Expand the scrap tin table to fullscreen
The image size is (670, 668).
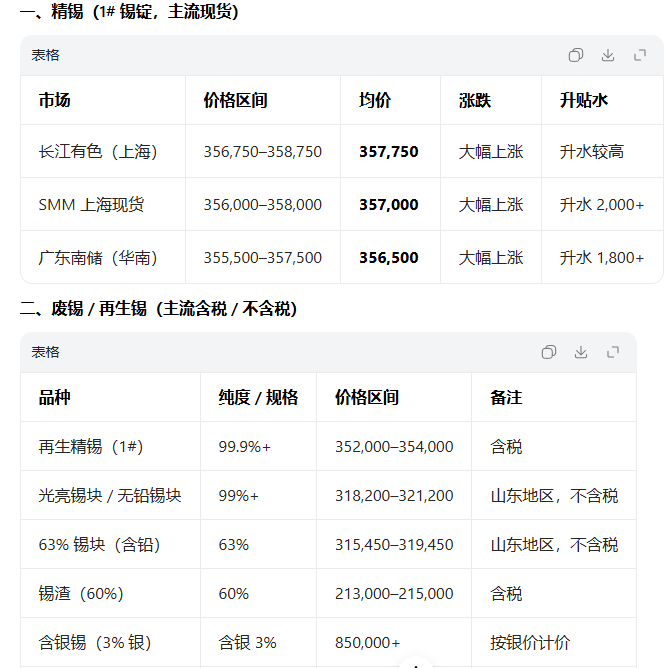613,352
